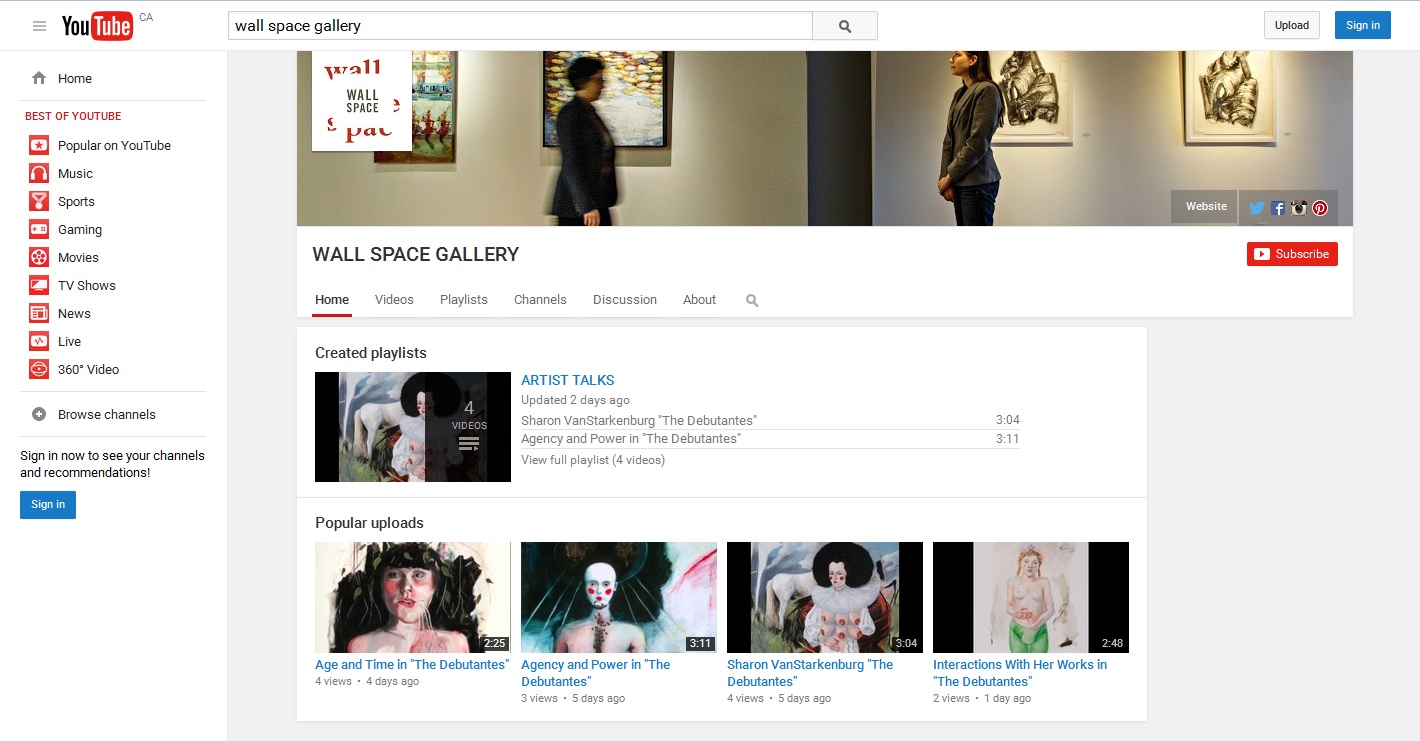Click Sharon VanStarkenburg video title under thumbnail

(810, 673)
